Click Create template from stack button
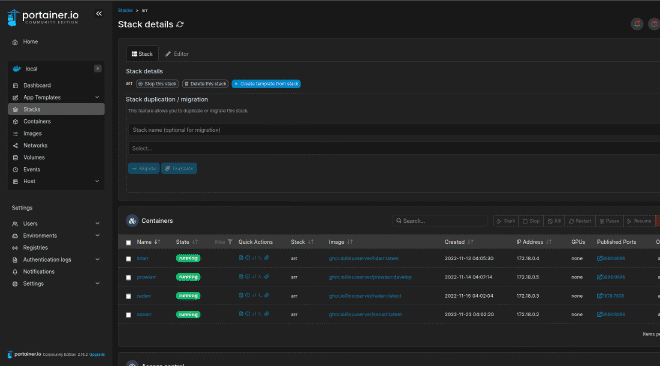Viewport: 660px width, 366px height. (x=266, y=84)
